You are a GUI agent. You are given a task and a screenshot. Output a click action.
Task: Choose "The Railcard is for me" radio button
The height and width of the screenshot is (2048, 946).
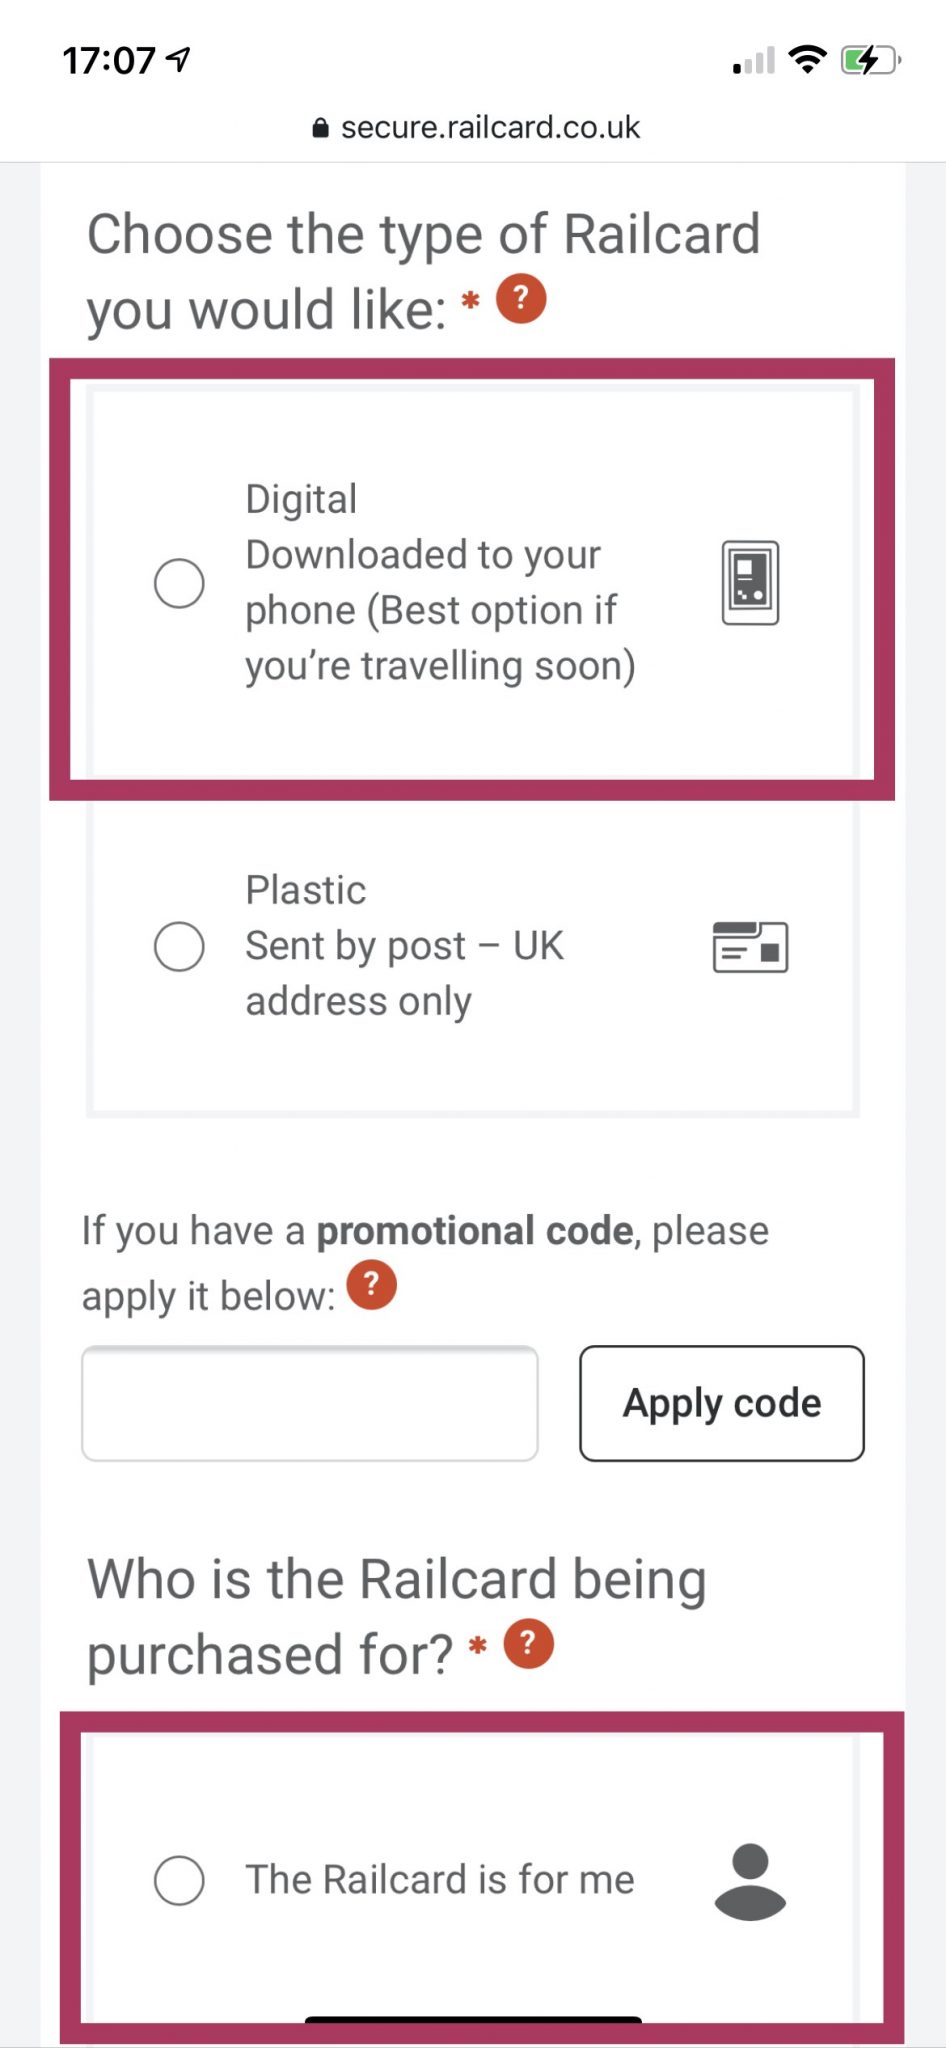[x=179, y=1880]
